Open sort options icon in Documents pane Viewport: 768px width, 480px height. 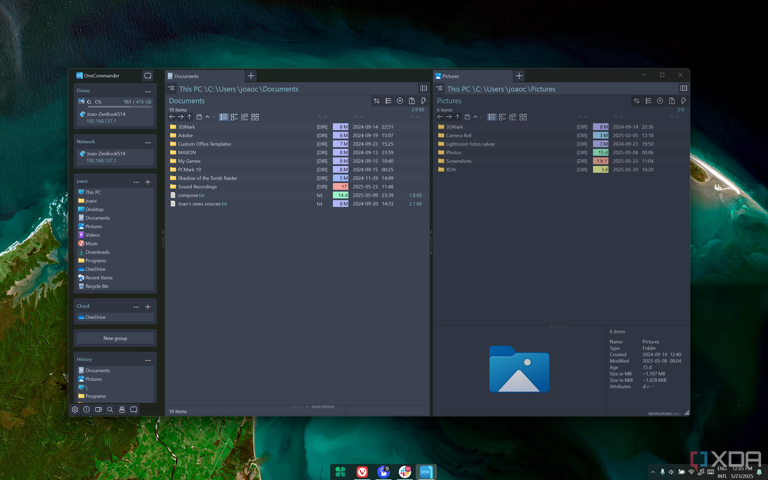(x=376, y=101)
